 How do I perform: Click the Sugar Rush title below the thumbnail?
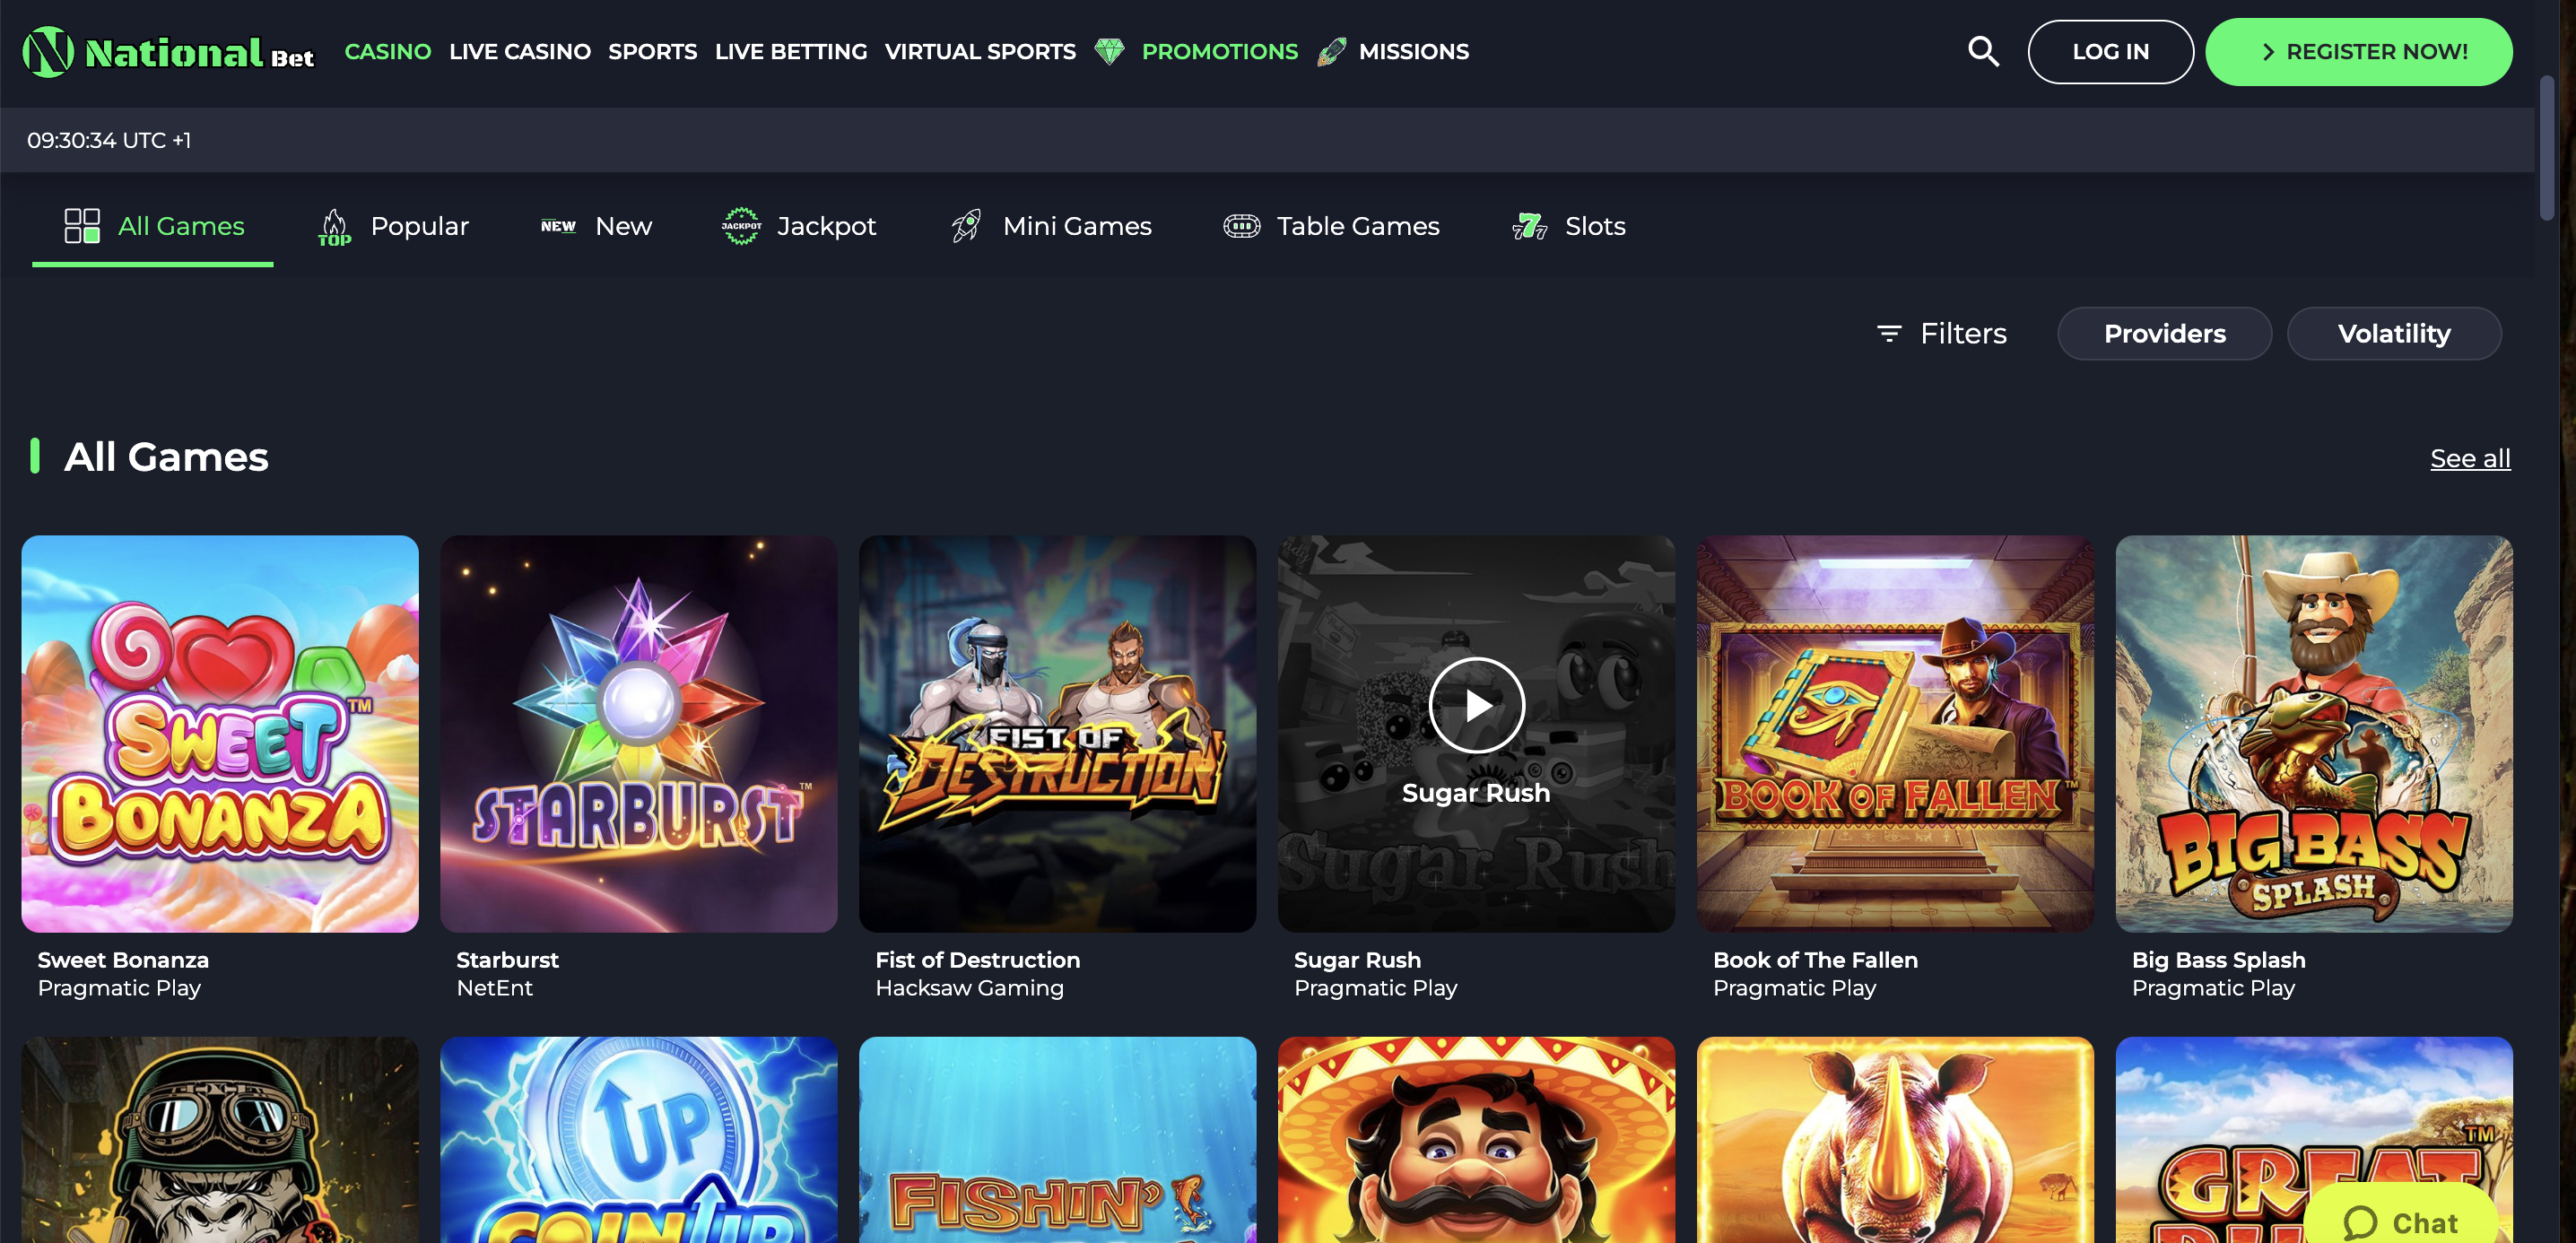pos(1356,959)
